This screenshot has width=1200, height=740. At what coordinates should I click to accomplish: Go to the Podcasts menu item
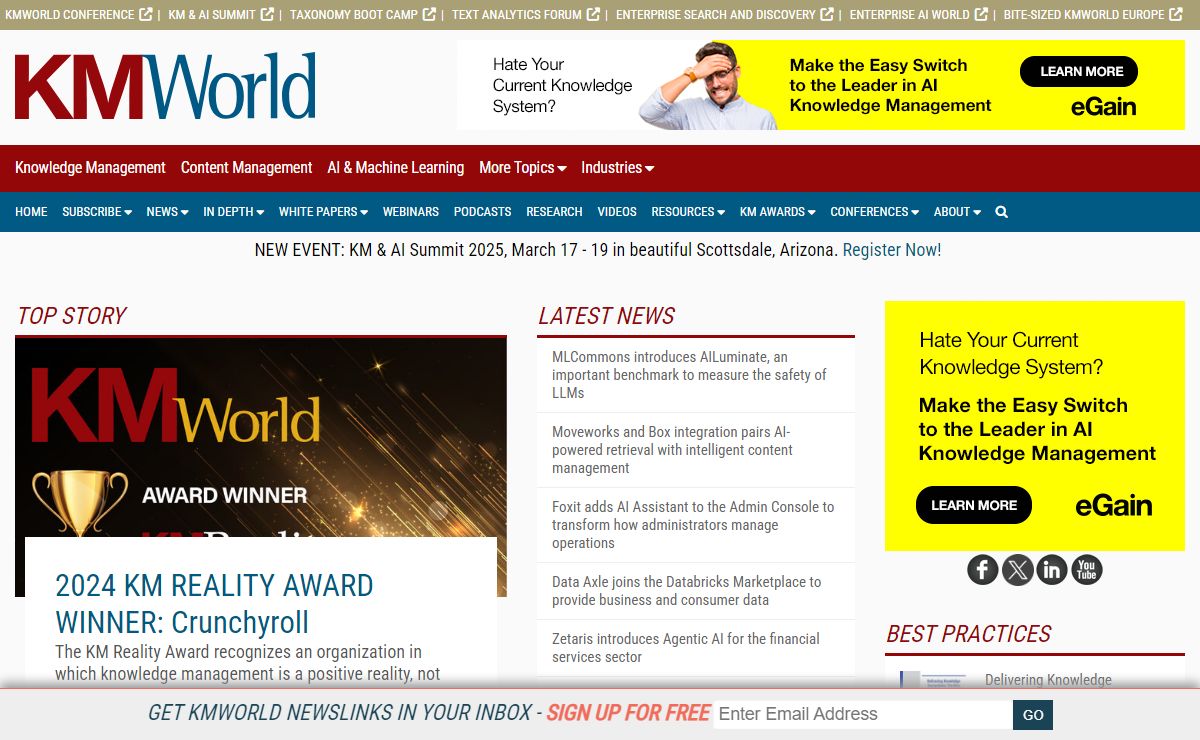tap(482, 212)
